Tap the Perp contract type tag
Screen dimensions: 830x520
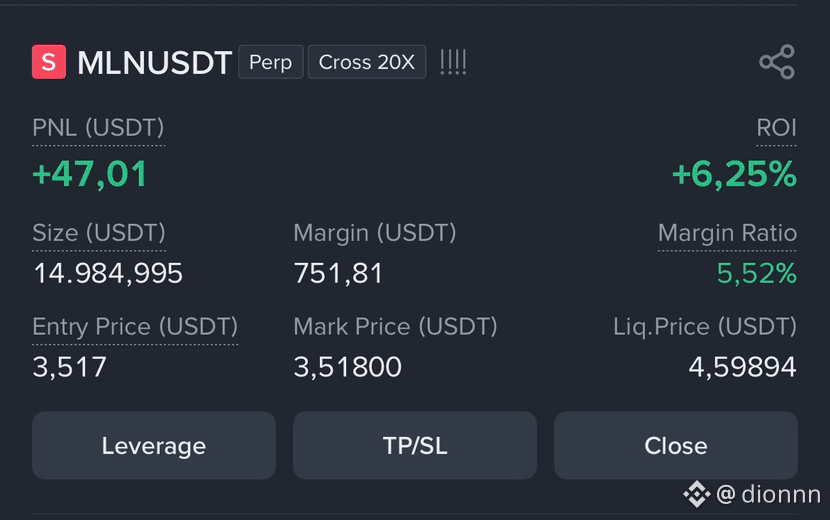[x=270, y=62]
